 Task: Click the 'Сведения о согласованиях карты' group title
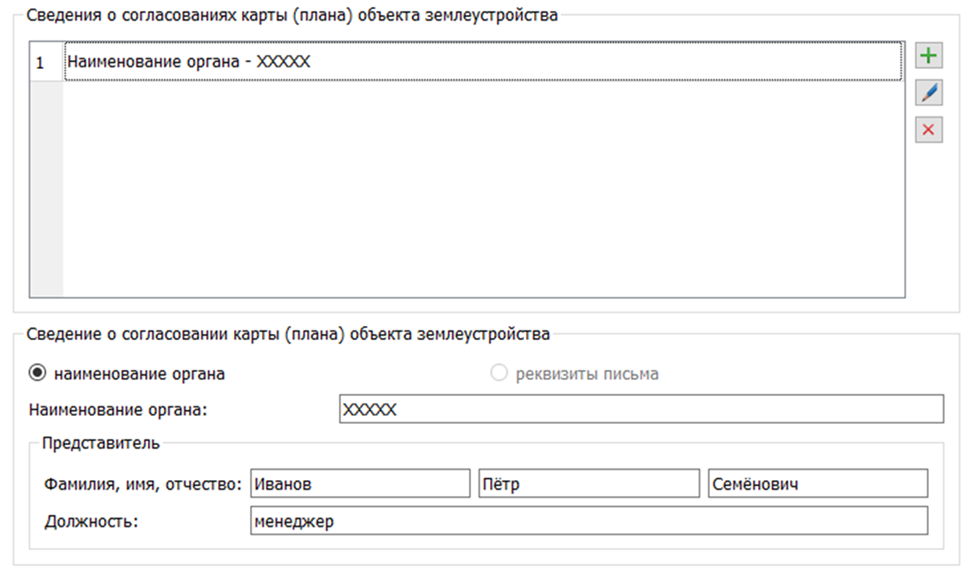292,15
